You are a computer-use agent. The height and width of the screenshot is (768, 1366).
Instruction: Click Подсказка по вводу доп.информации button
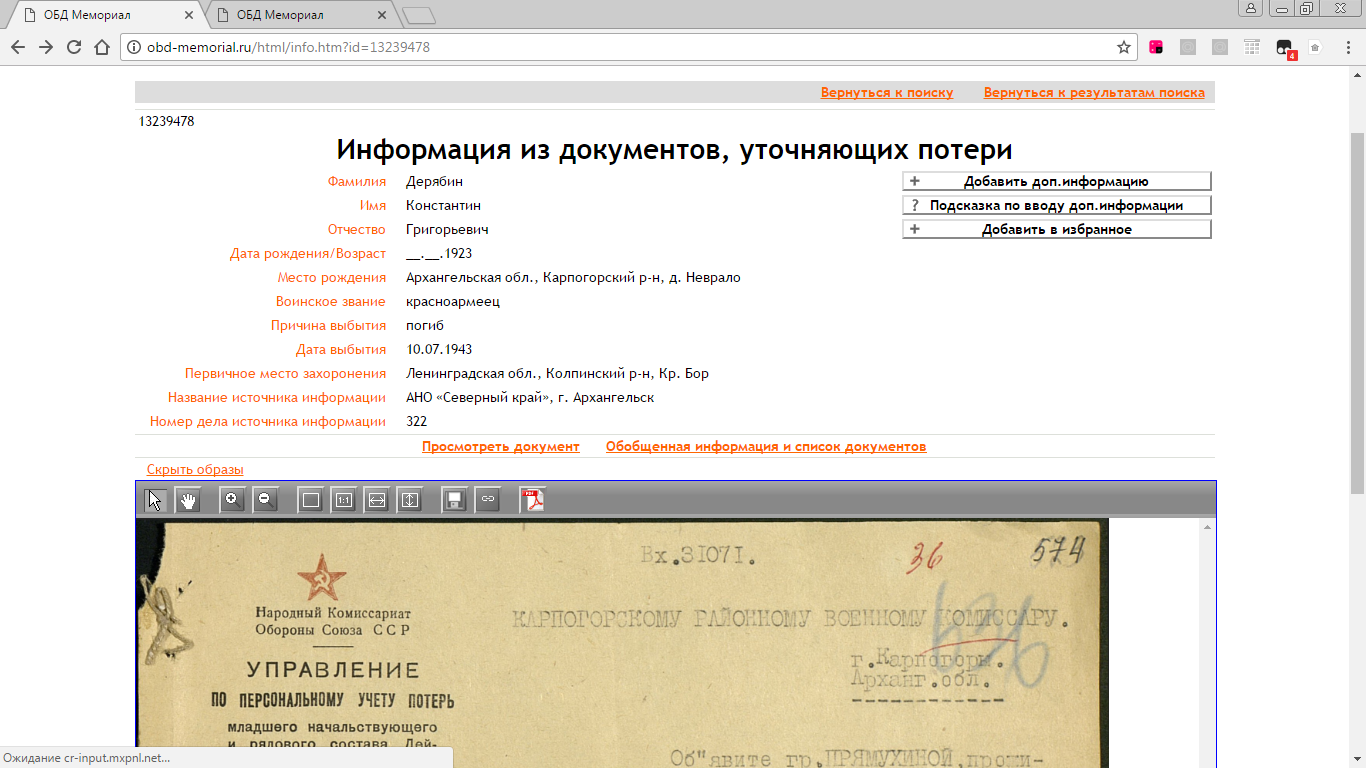click(1057, 205)
